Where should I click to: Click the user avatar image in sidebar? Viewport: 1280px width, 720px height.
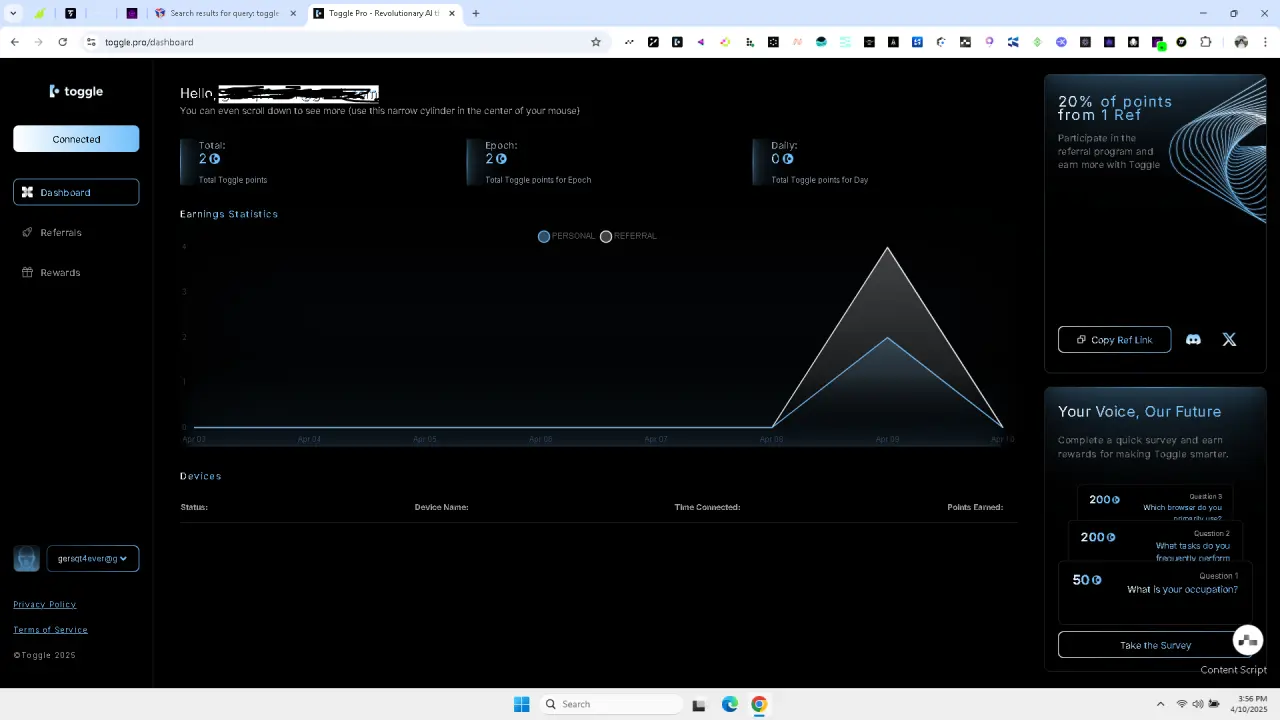[x=27, y=559]
